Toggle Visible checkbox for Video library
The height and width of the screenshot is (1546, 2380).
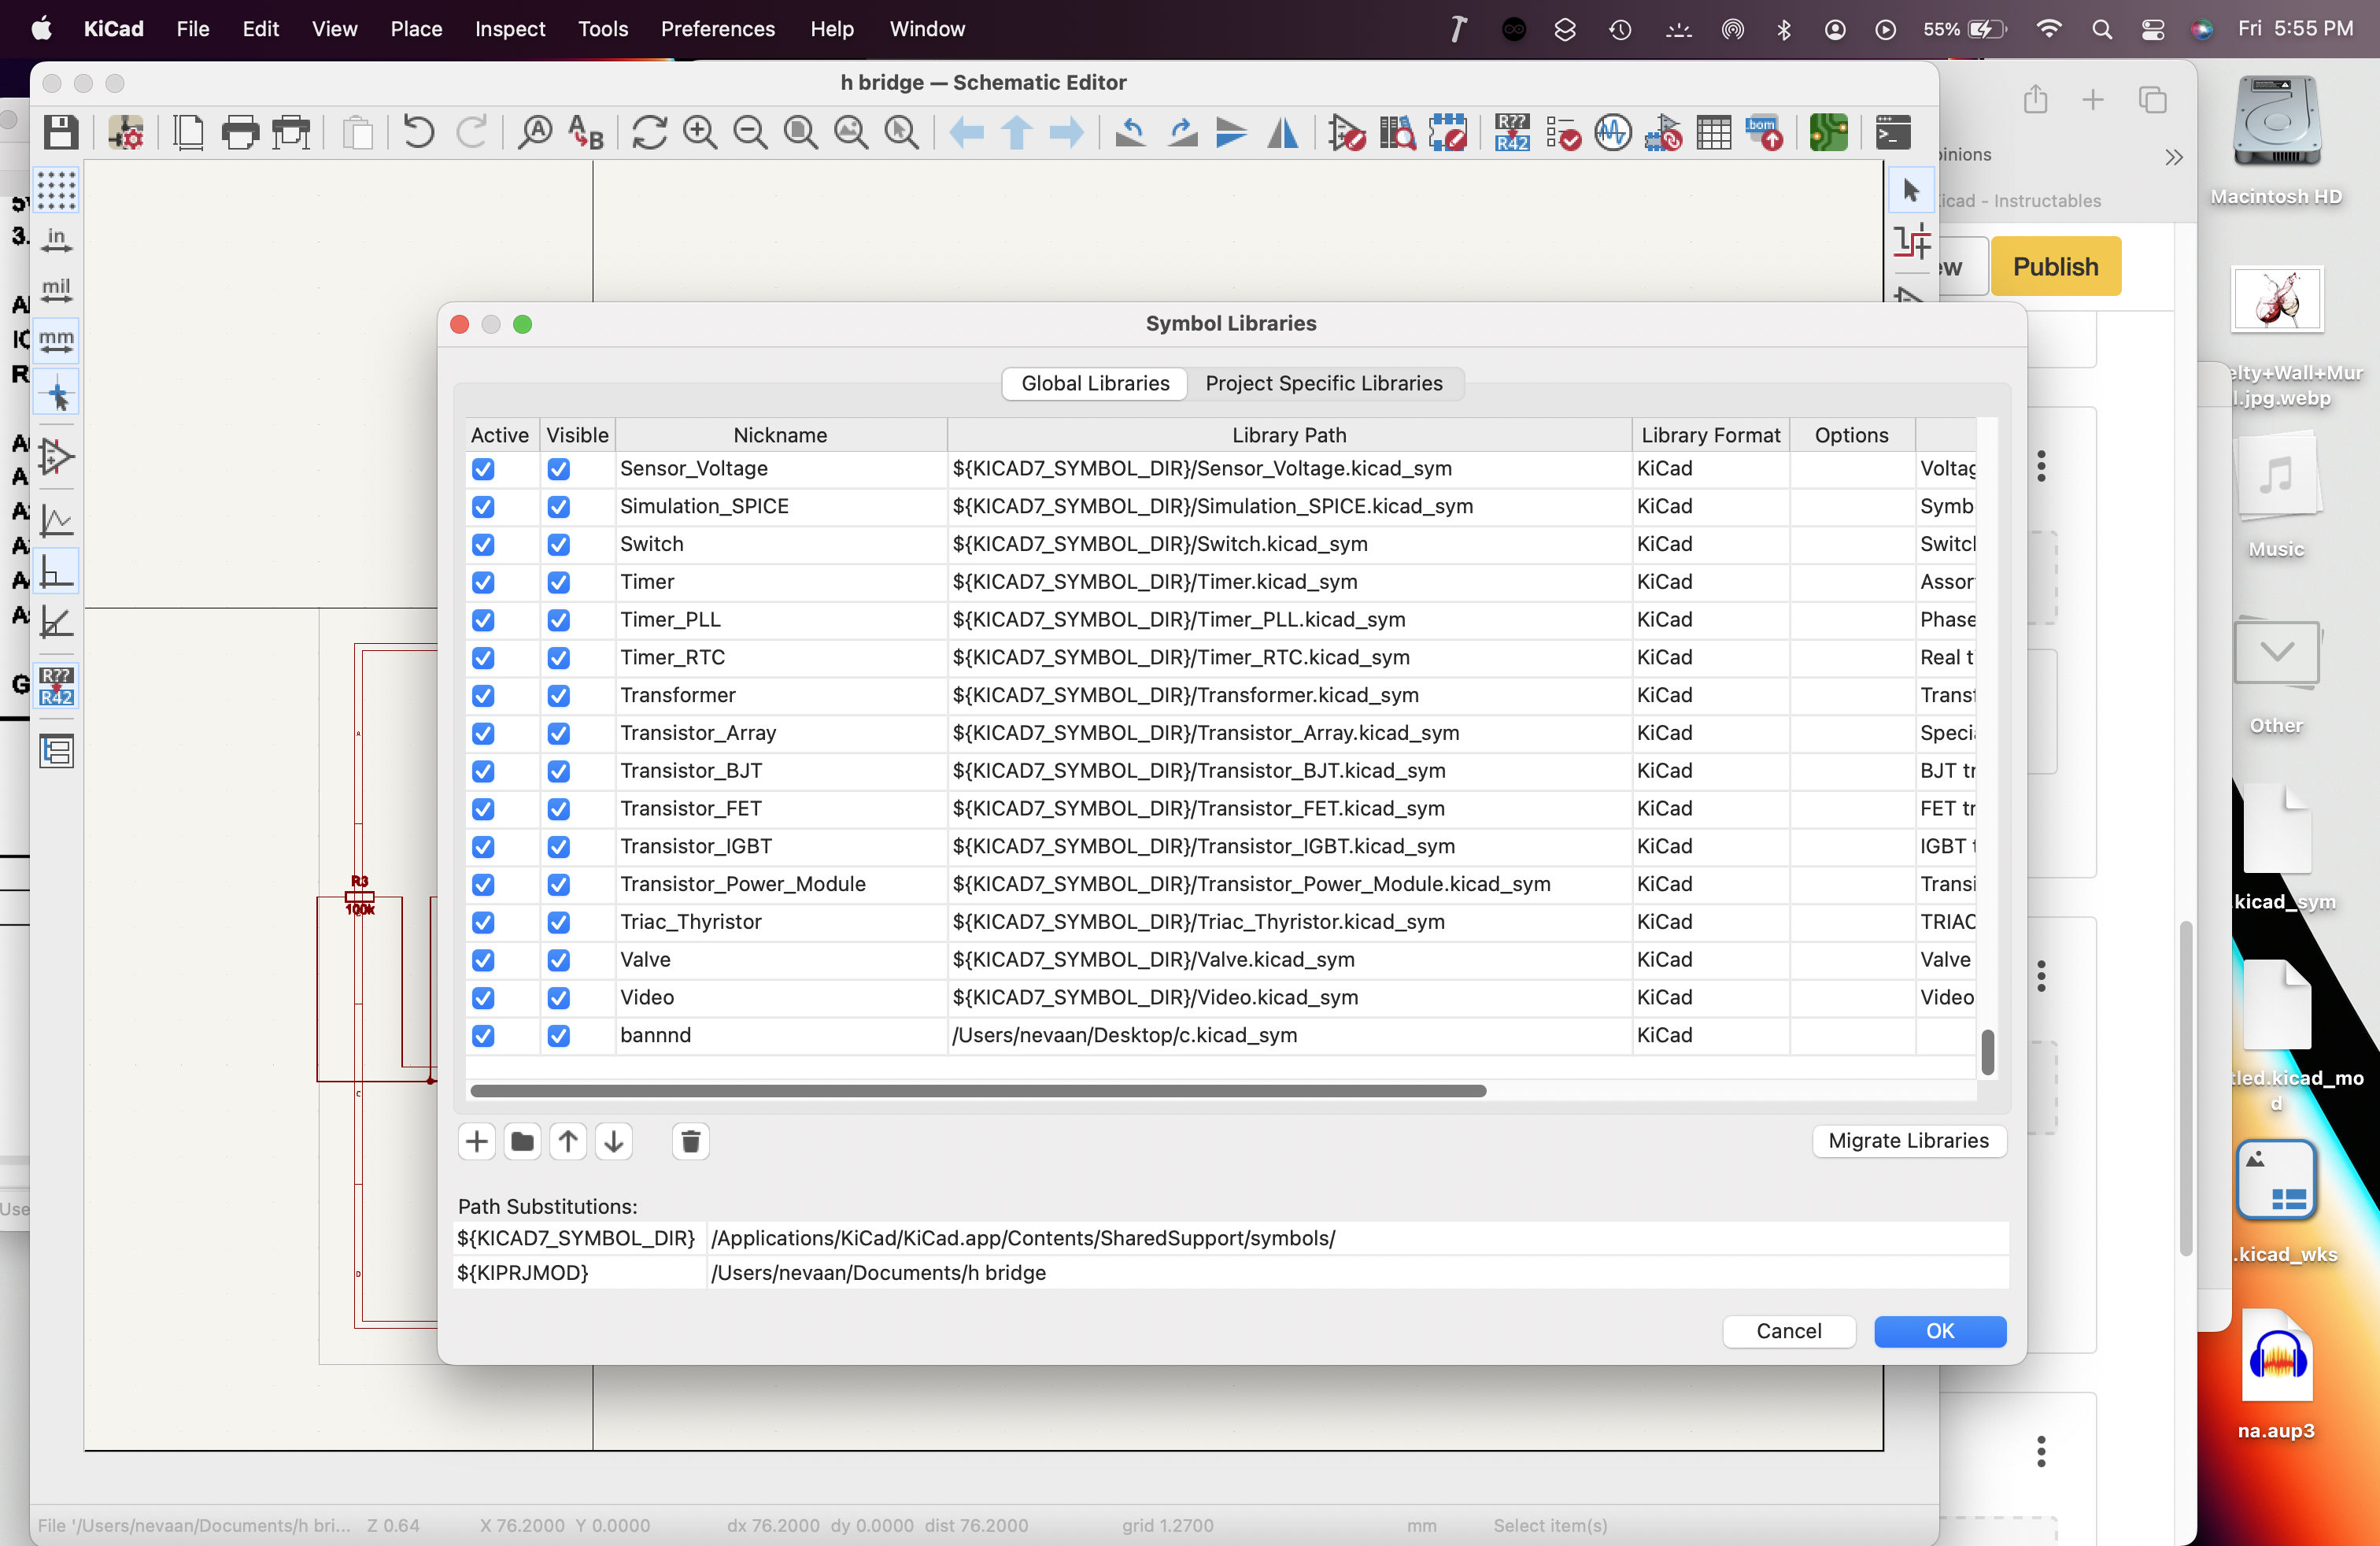pyautogui.click(x=559, y=998)
